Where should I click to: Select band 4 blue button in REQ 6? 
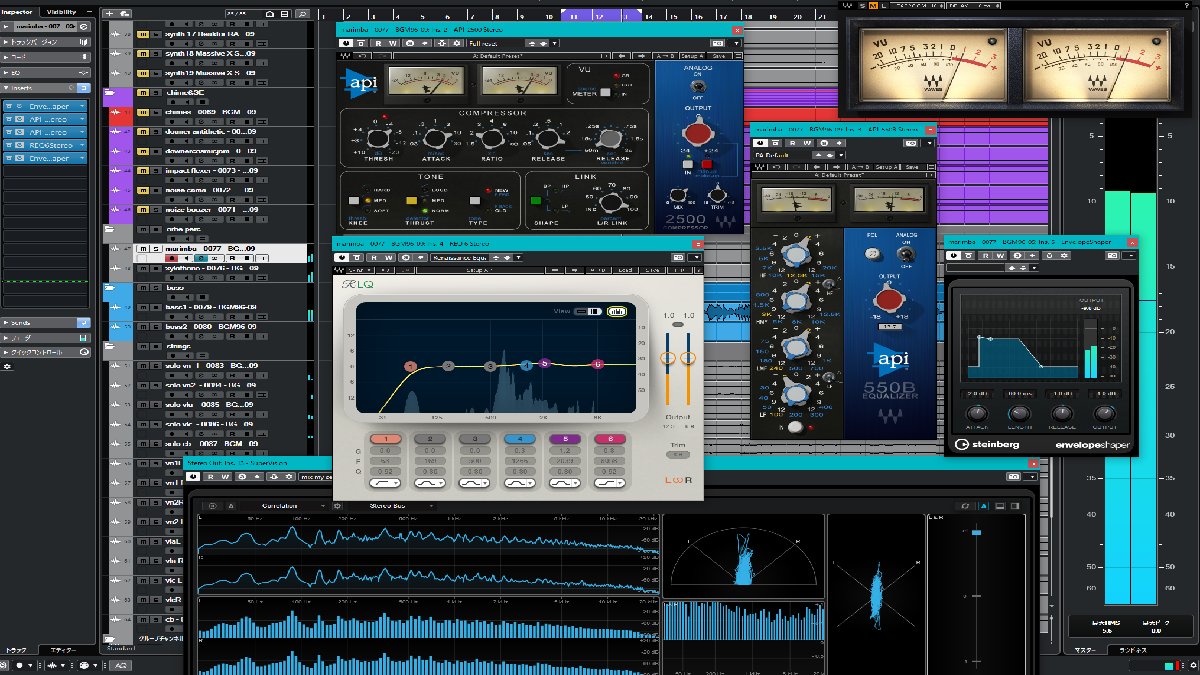(x=519, y=438)
